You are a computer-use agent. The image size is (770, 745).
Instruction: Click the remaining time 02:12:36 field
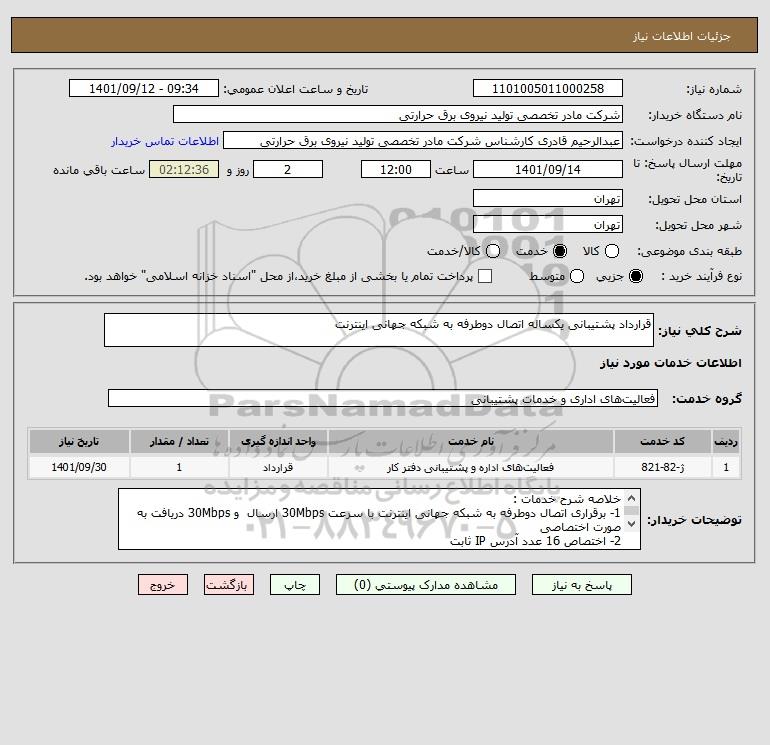(x=184, y=169)
